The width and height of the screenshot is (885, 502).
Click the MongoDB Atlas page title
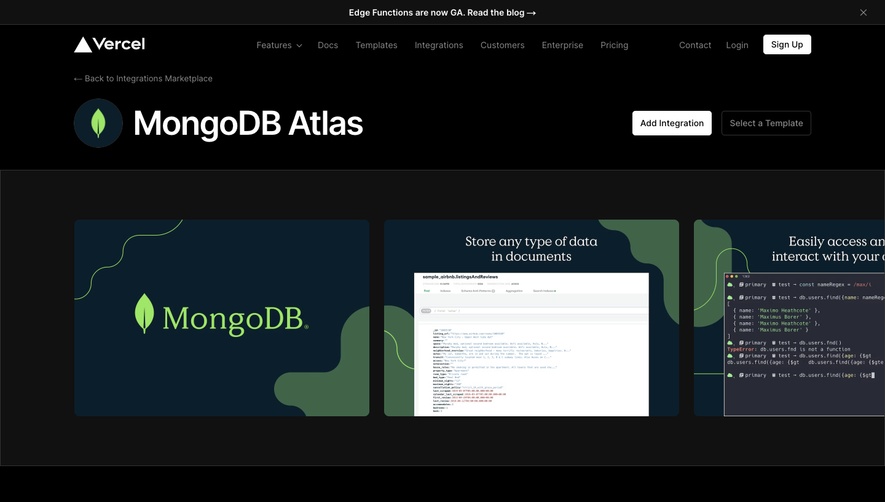248,123
